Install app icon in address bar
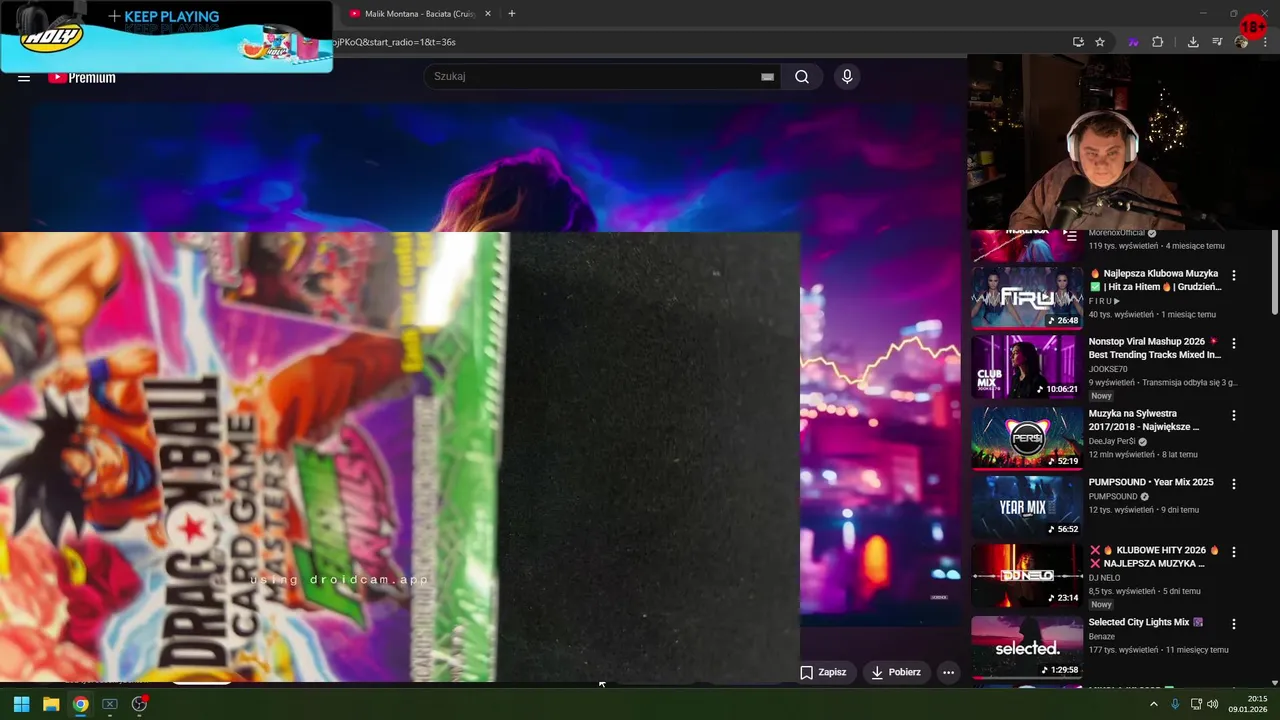The width and height of the screenshot is (1280, 720). pos(1078,42)
